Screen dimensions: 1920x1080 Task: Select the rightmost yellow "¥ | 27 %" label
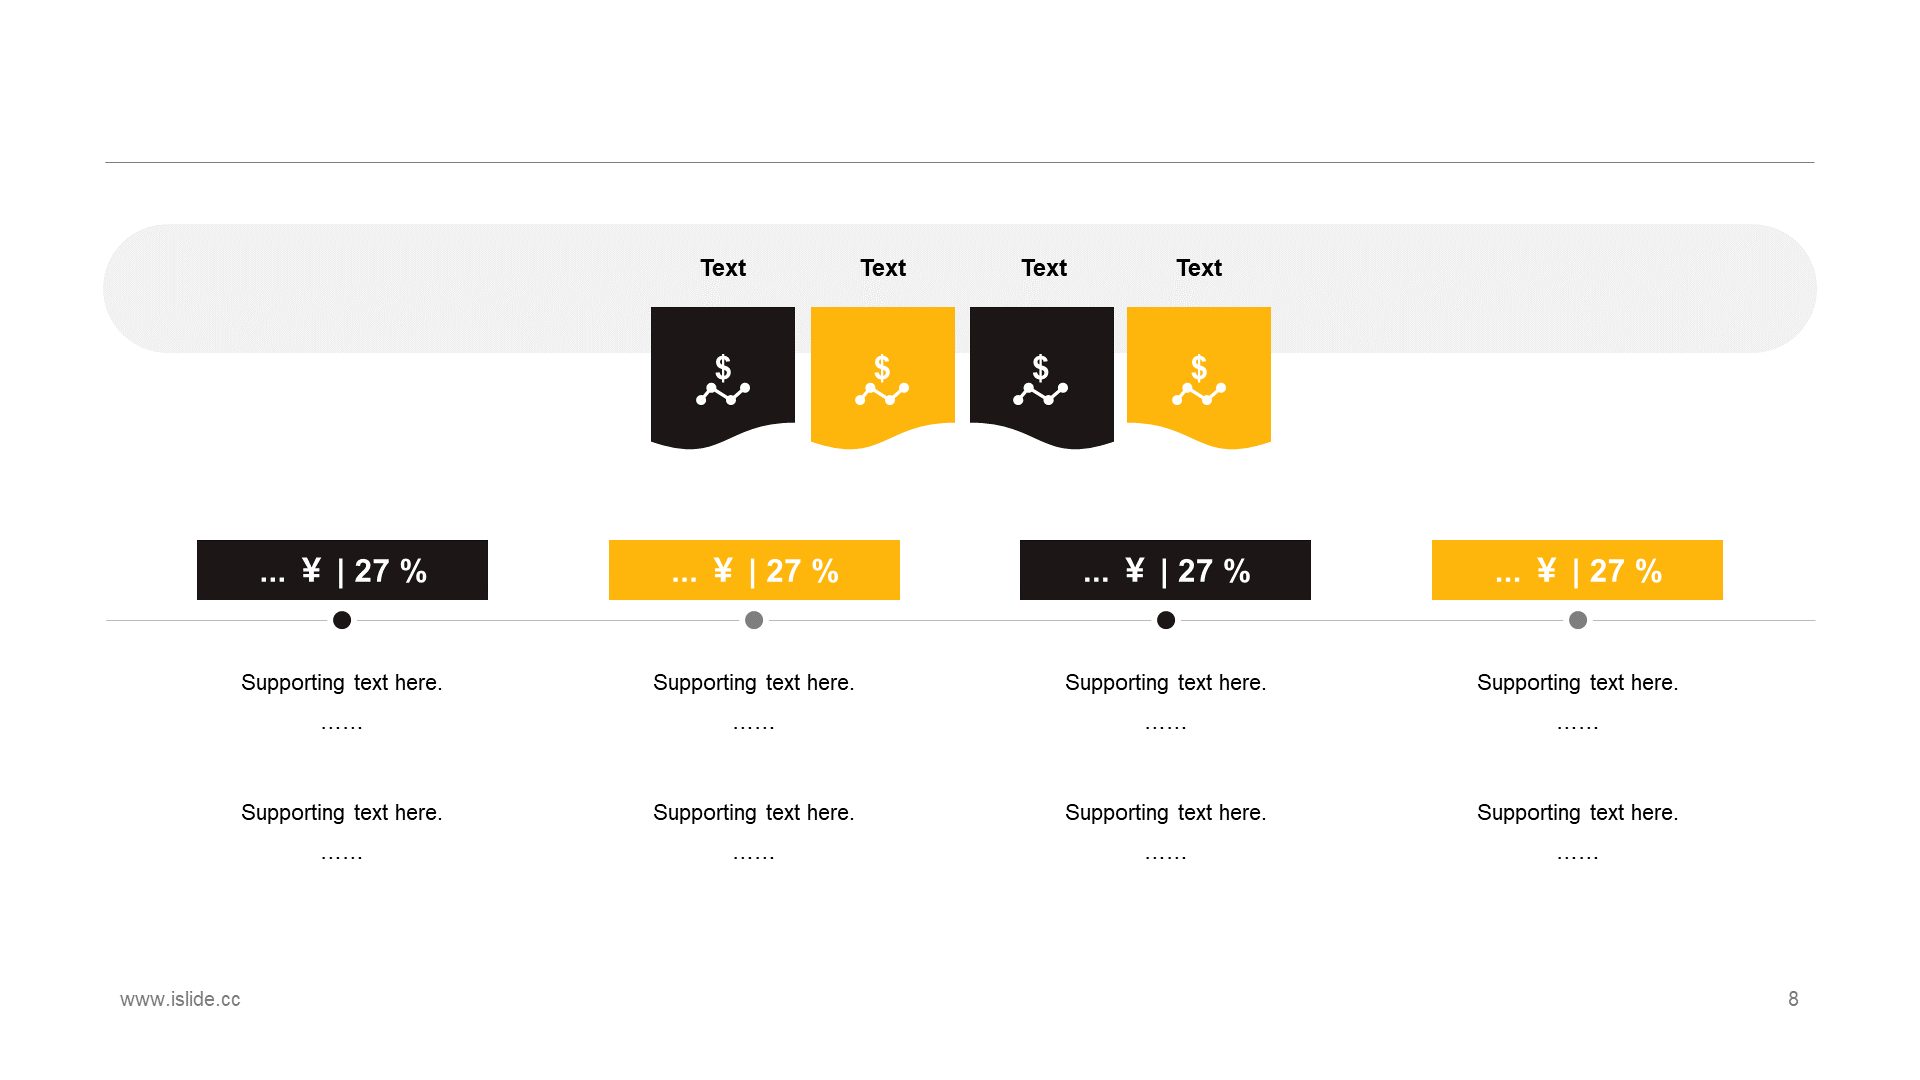point(1577,570)
